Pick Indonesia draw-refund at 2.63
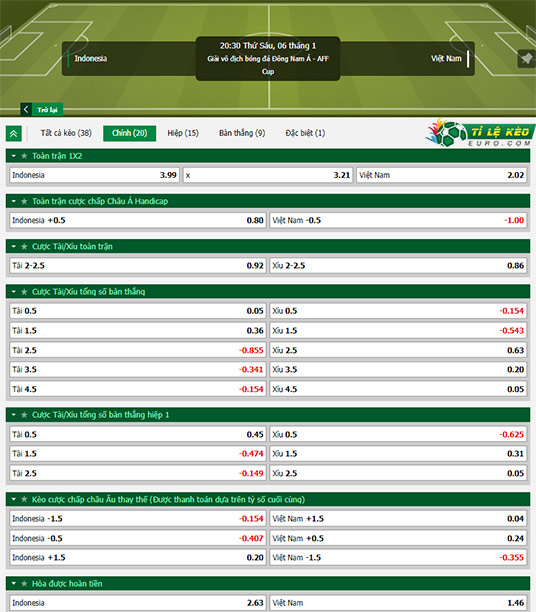Screen dimensions: 536x612 tap(138, 603)
